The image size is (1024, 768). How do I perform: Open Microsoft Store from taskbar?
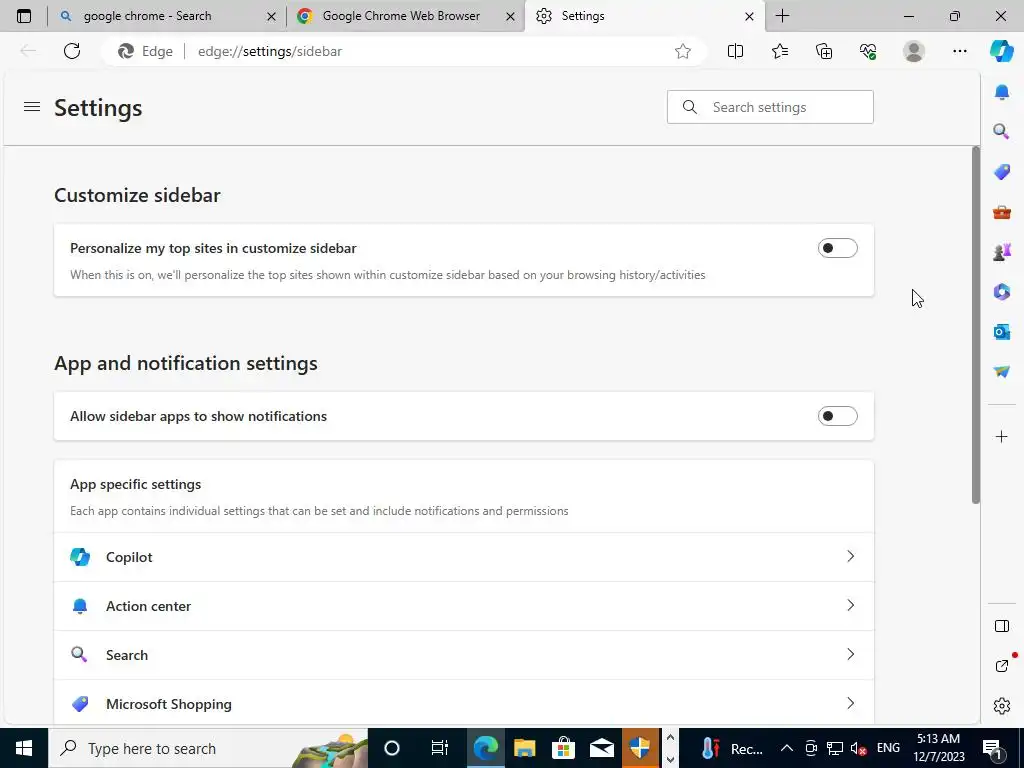(563, 748)
